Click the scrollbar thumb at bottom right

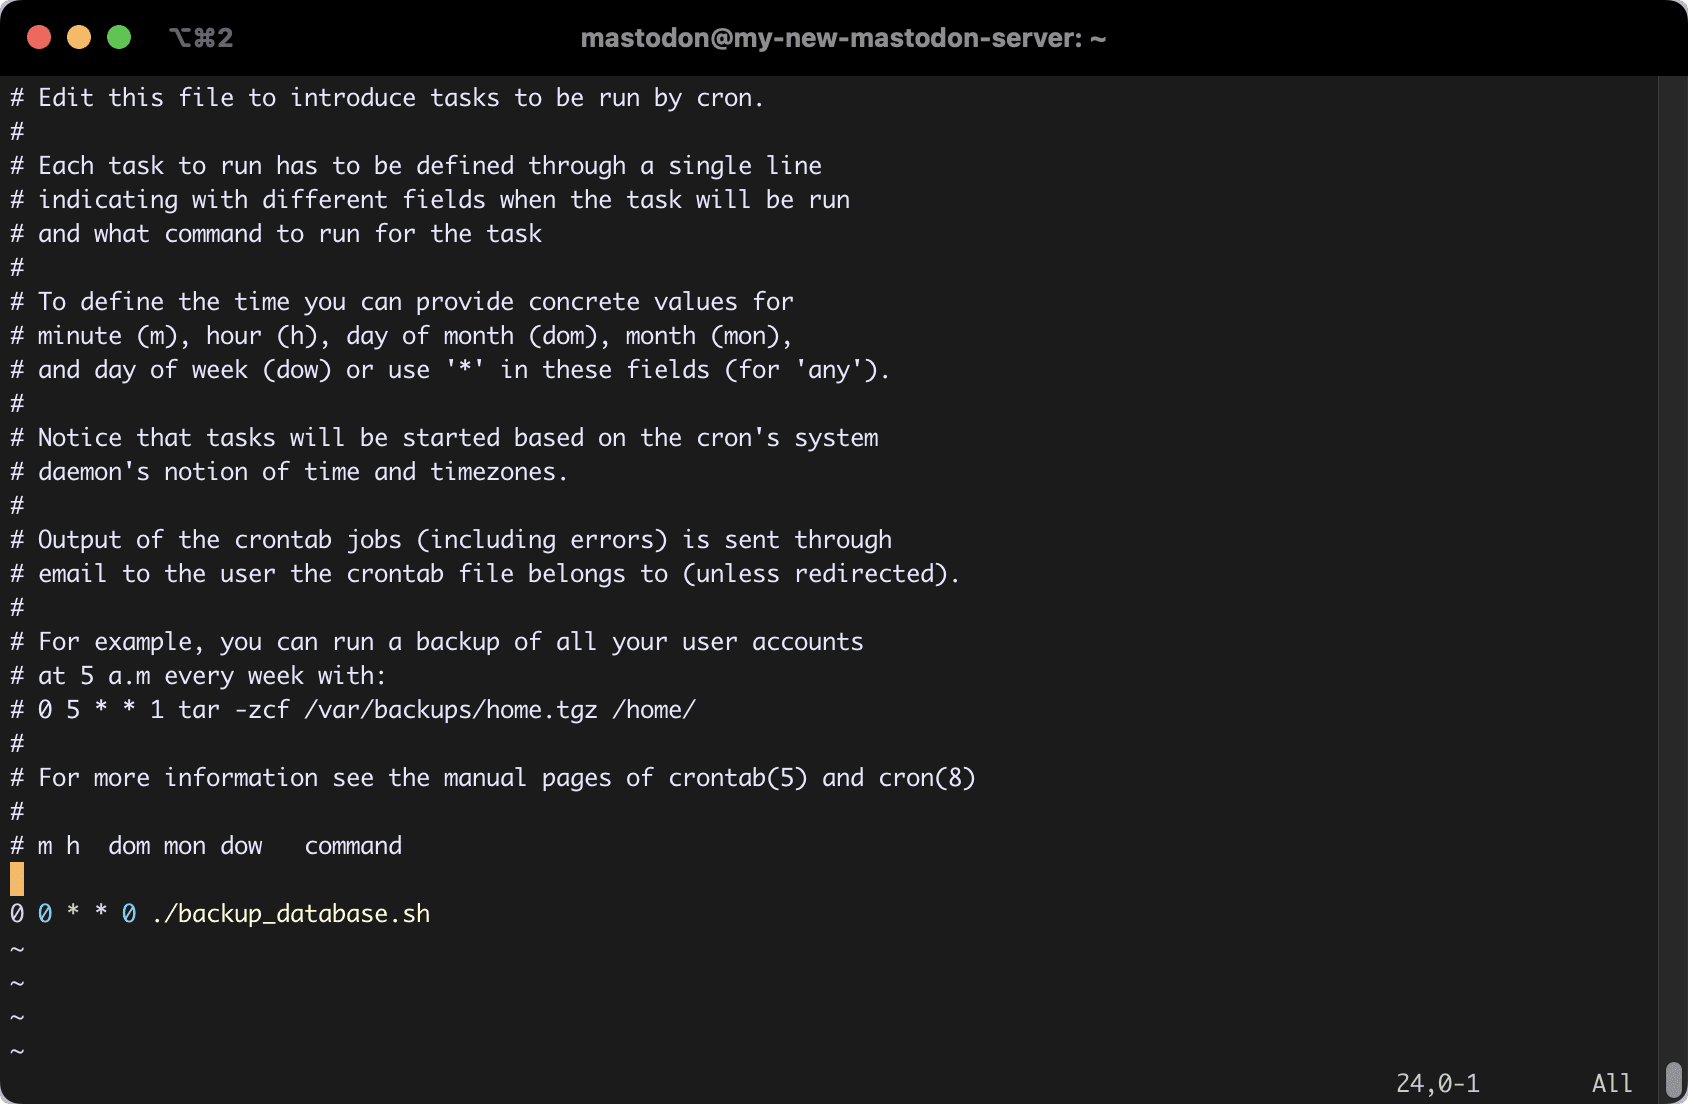tap(1674, 1080)
